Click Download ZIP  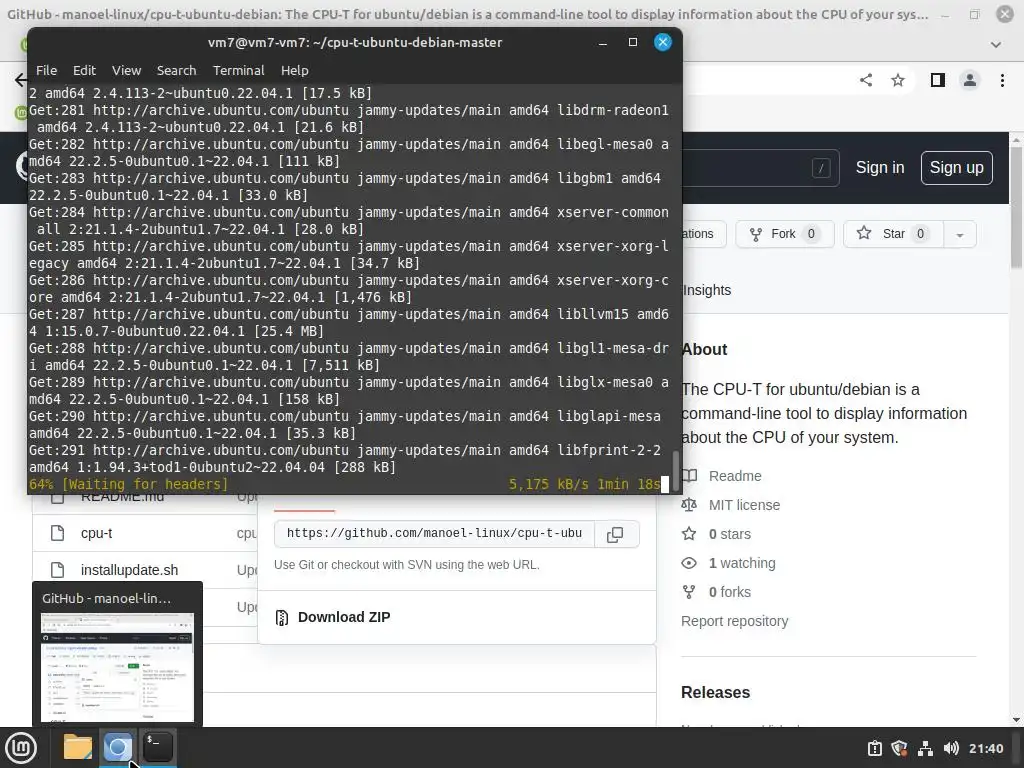click(344, 617)
